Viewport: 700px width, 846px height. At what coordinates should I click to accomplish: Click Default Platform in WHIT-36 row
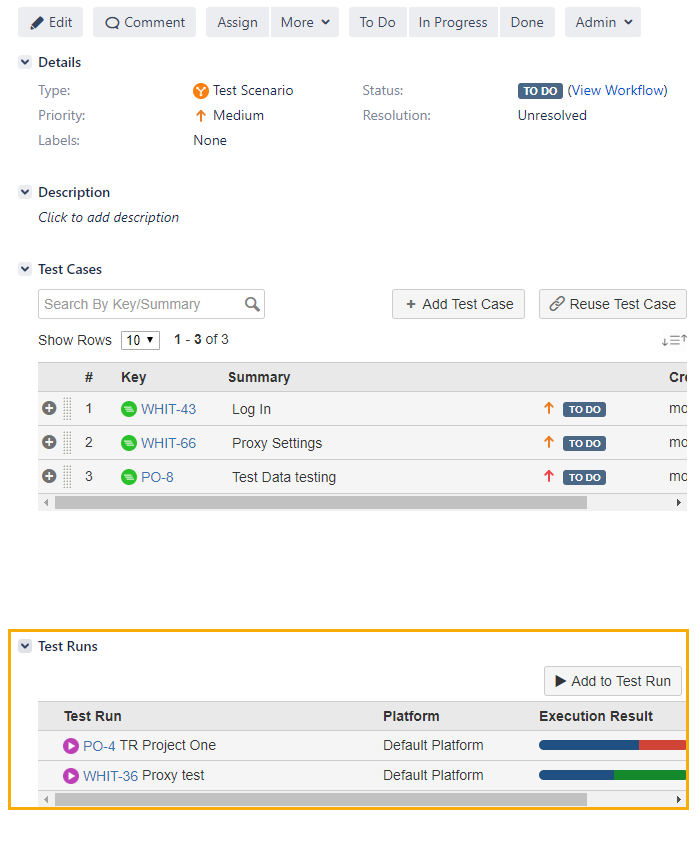433,776
